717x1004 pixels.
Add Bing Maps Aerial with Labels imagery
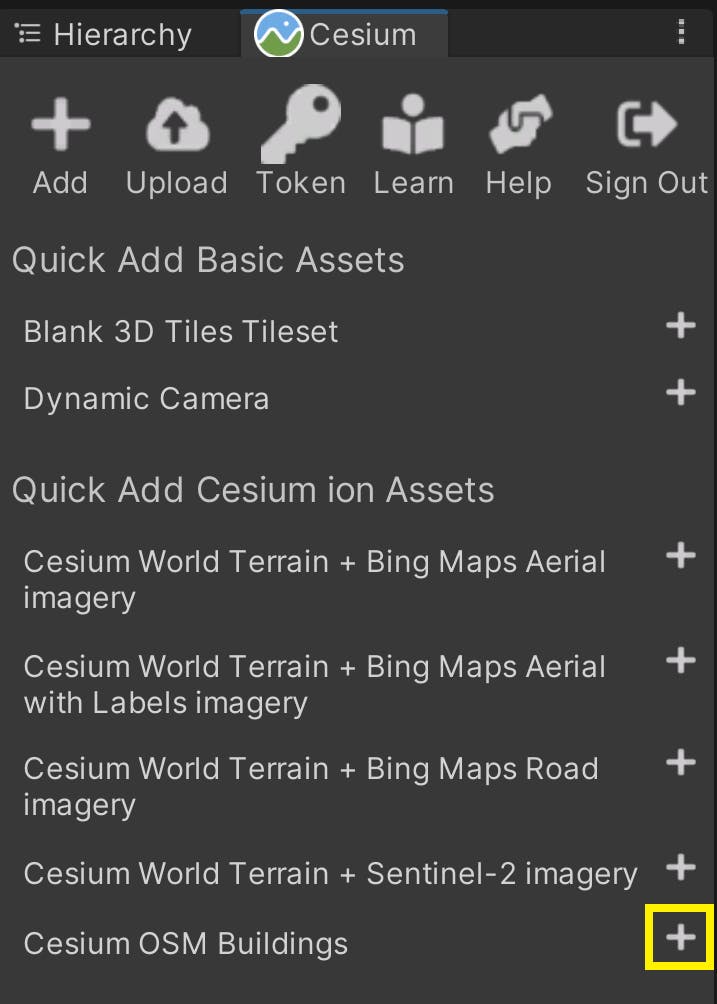tap(681, 660)
